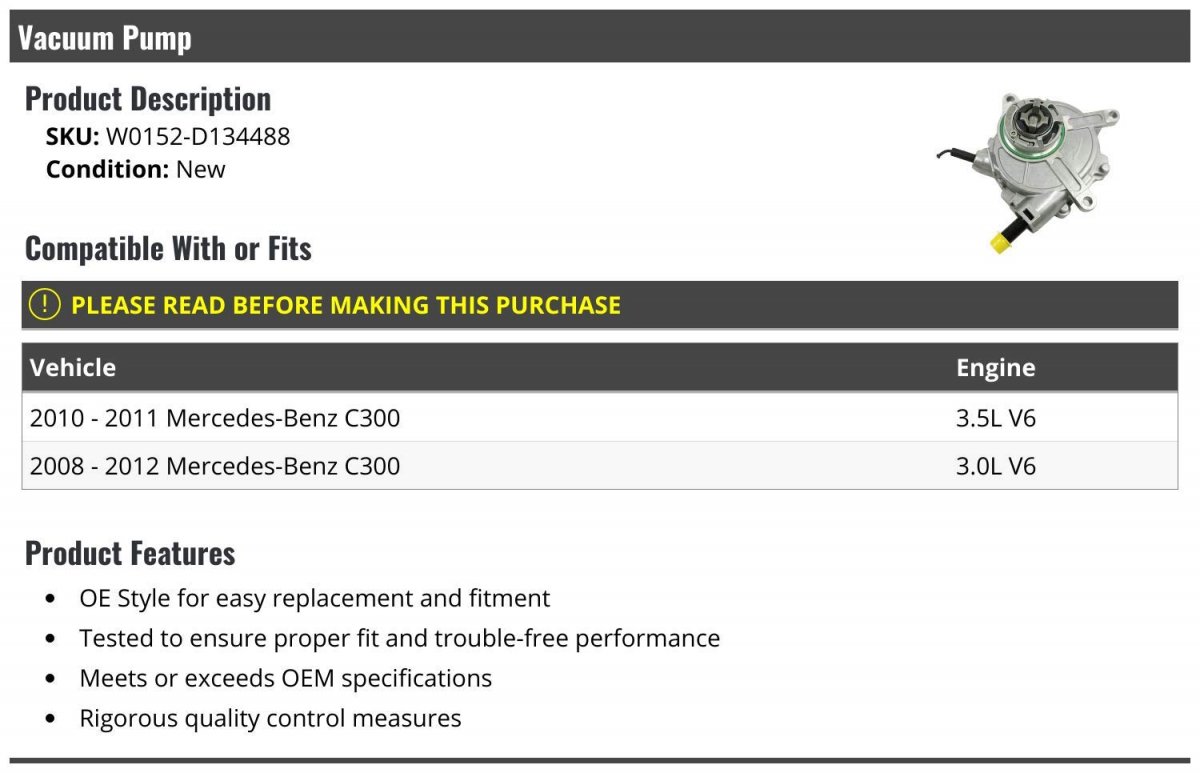Click the Condition: New line

point(136,169)
